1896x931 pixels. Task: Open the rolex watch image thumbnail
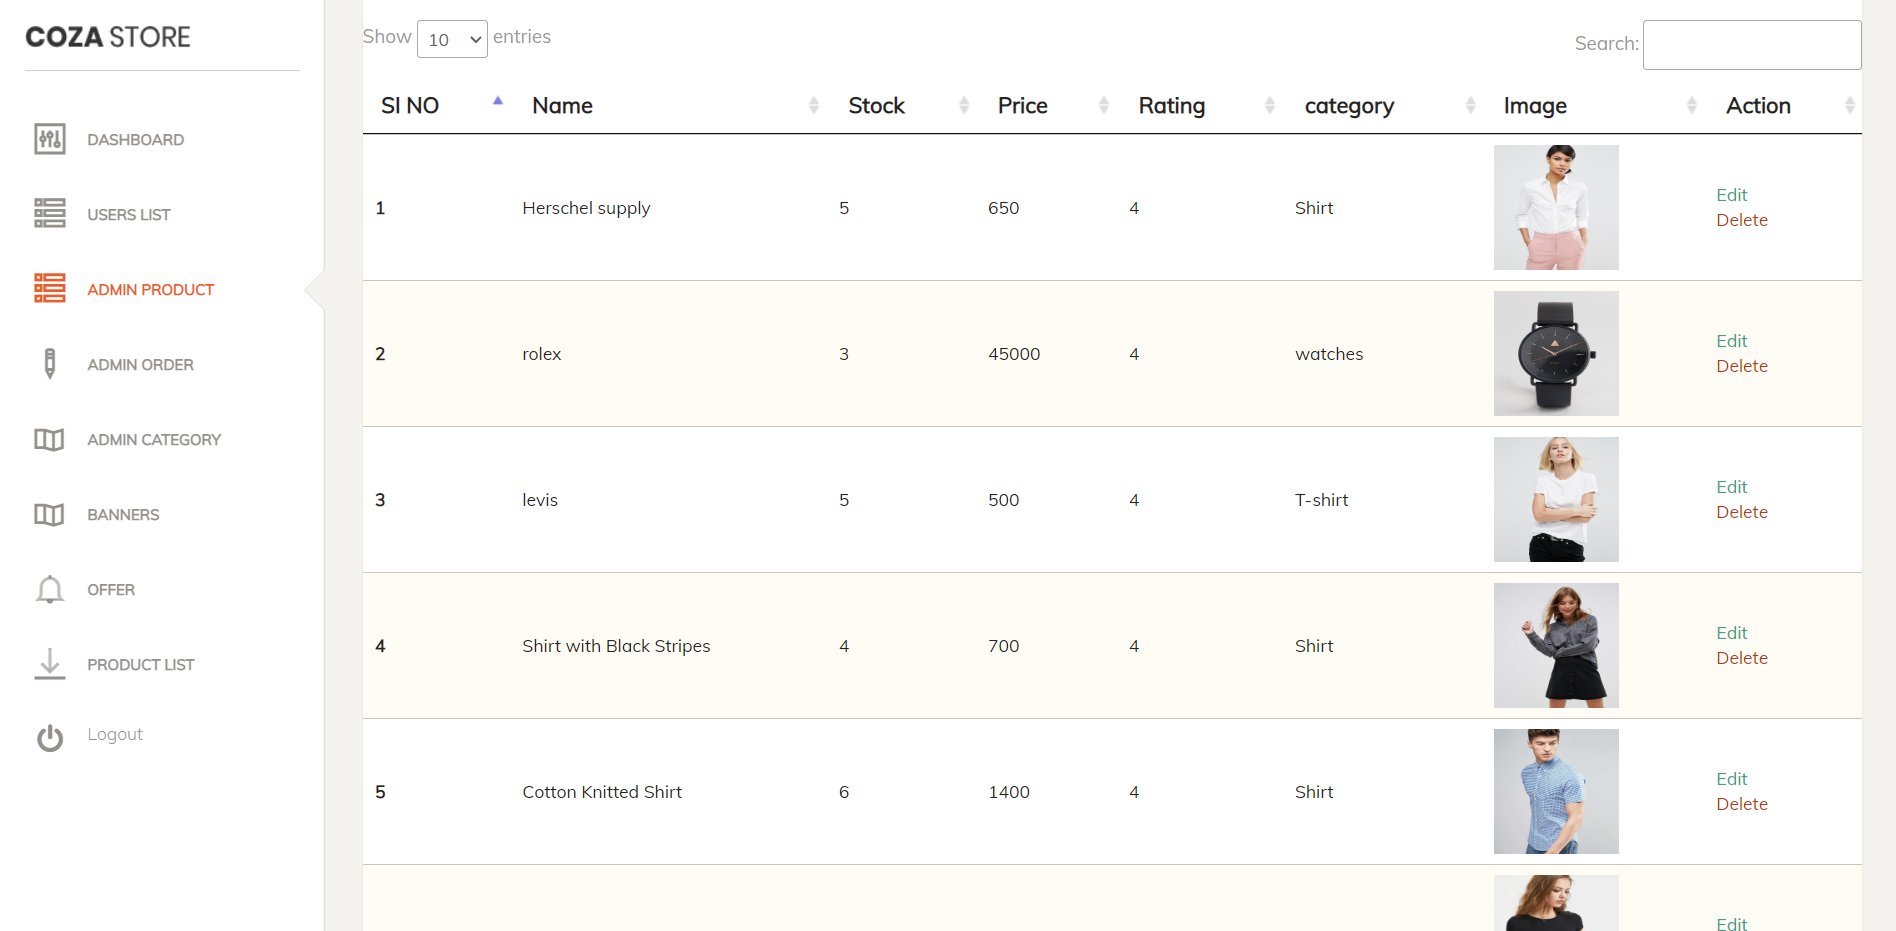(1556, 353)
